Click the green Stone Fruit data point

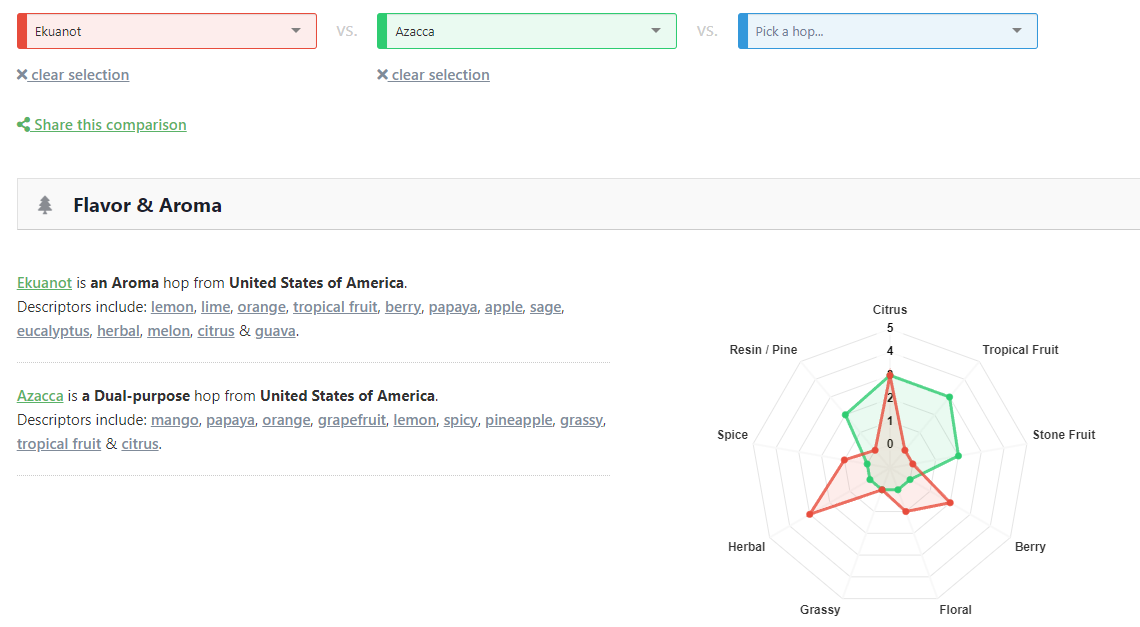click(958, 456)
